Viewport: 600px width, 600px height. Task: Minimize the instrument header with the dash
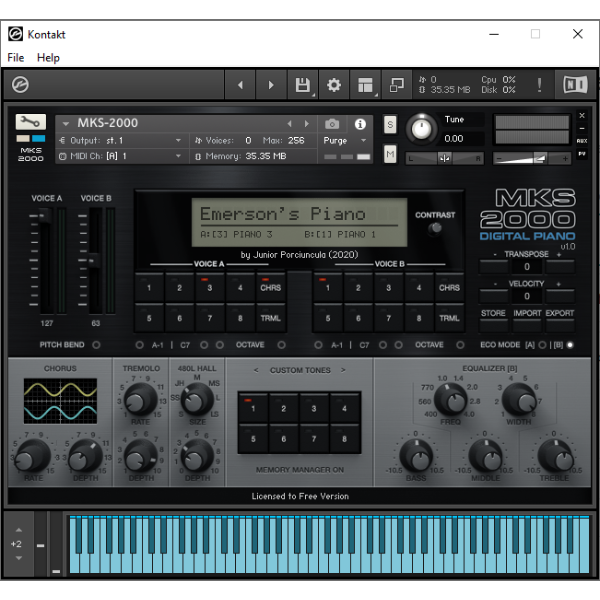[582, 128]
